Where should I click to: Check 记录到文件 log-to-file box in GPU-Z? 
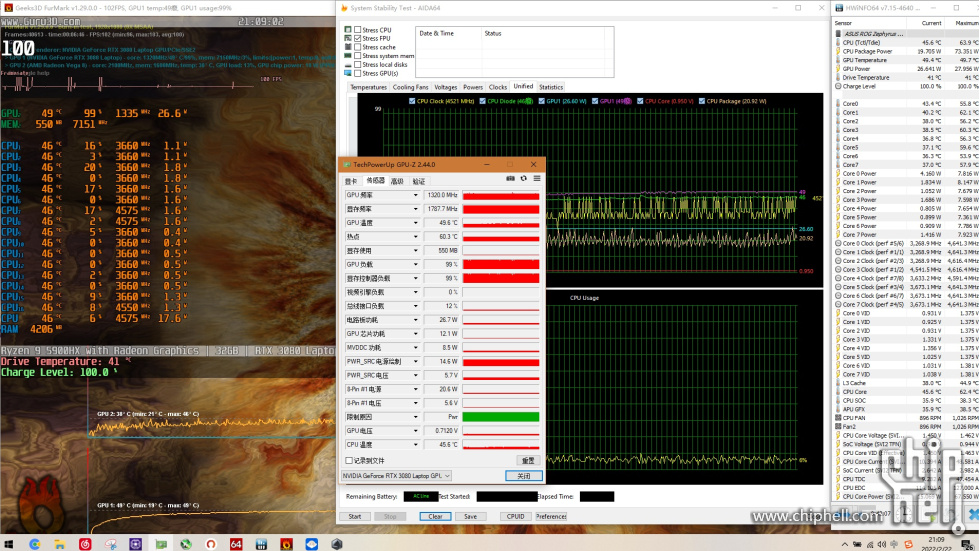pyautogui.click(x=349, y=461)
